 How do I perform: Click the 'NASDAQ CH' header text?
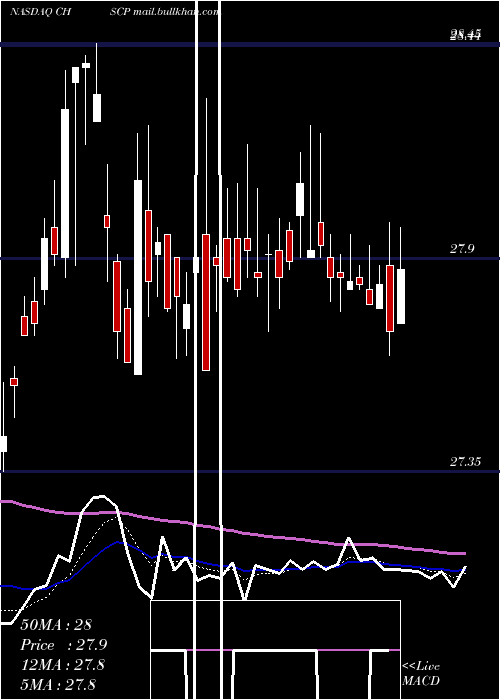point(41,12)
